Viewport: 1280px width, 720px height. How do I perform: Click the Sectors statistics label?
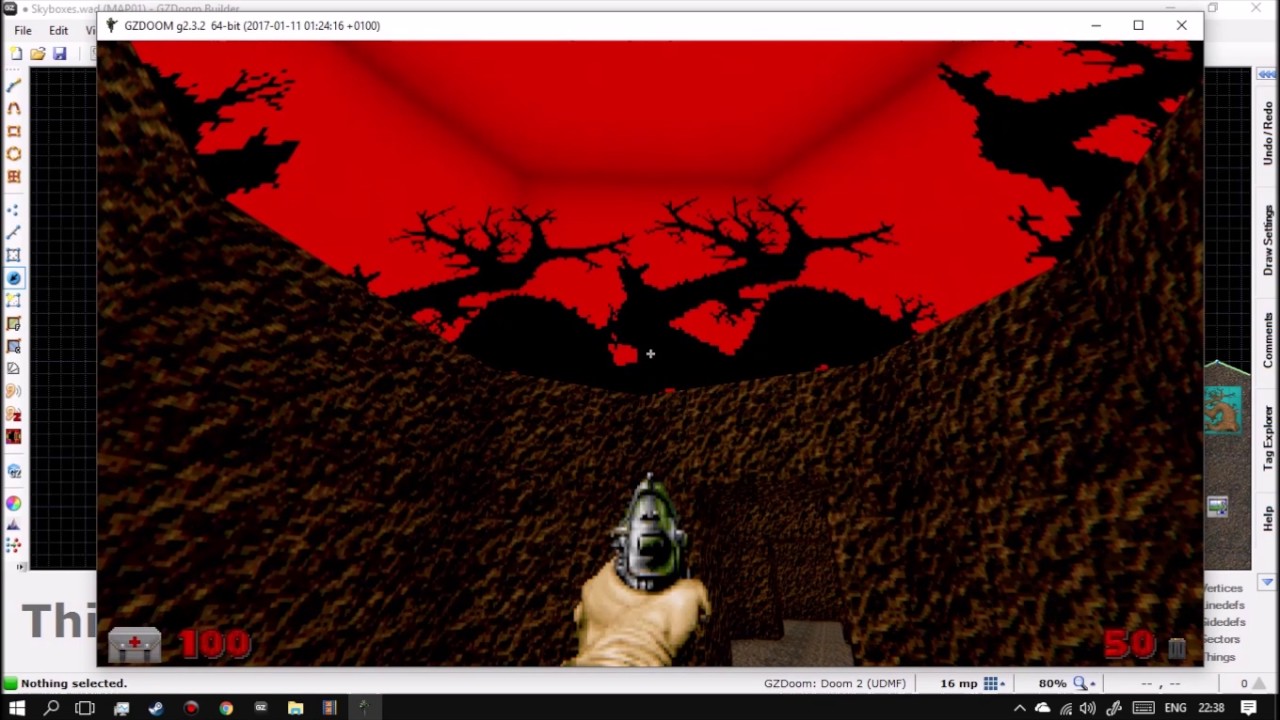point(1221,639)
